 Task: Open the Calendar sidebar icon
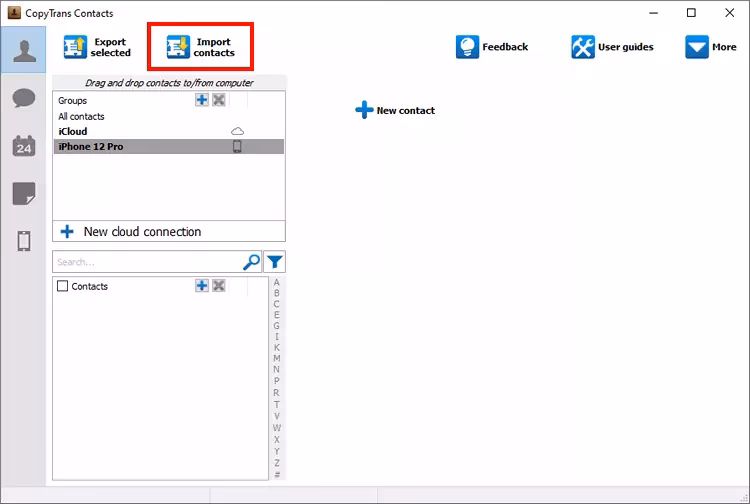(23, 146)
